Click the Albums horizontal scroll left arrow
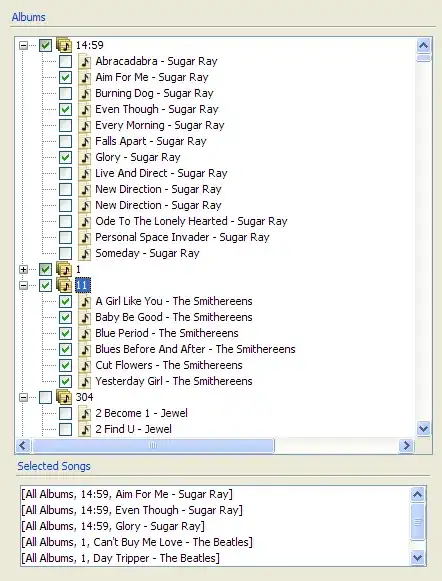Screen dimensions: 442x581 (x=23, y=445)
